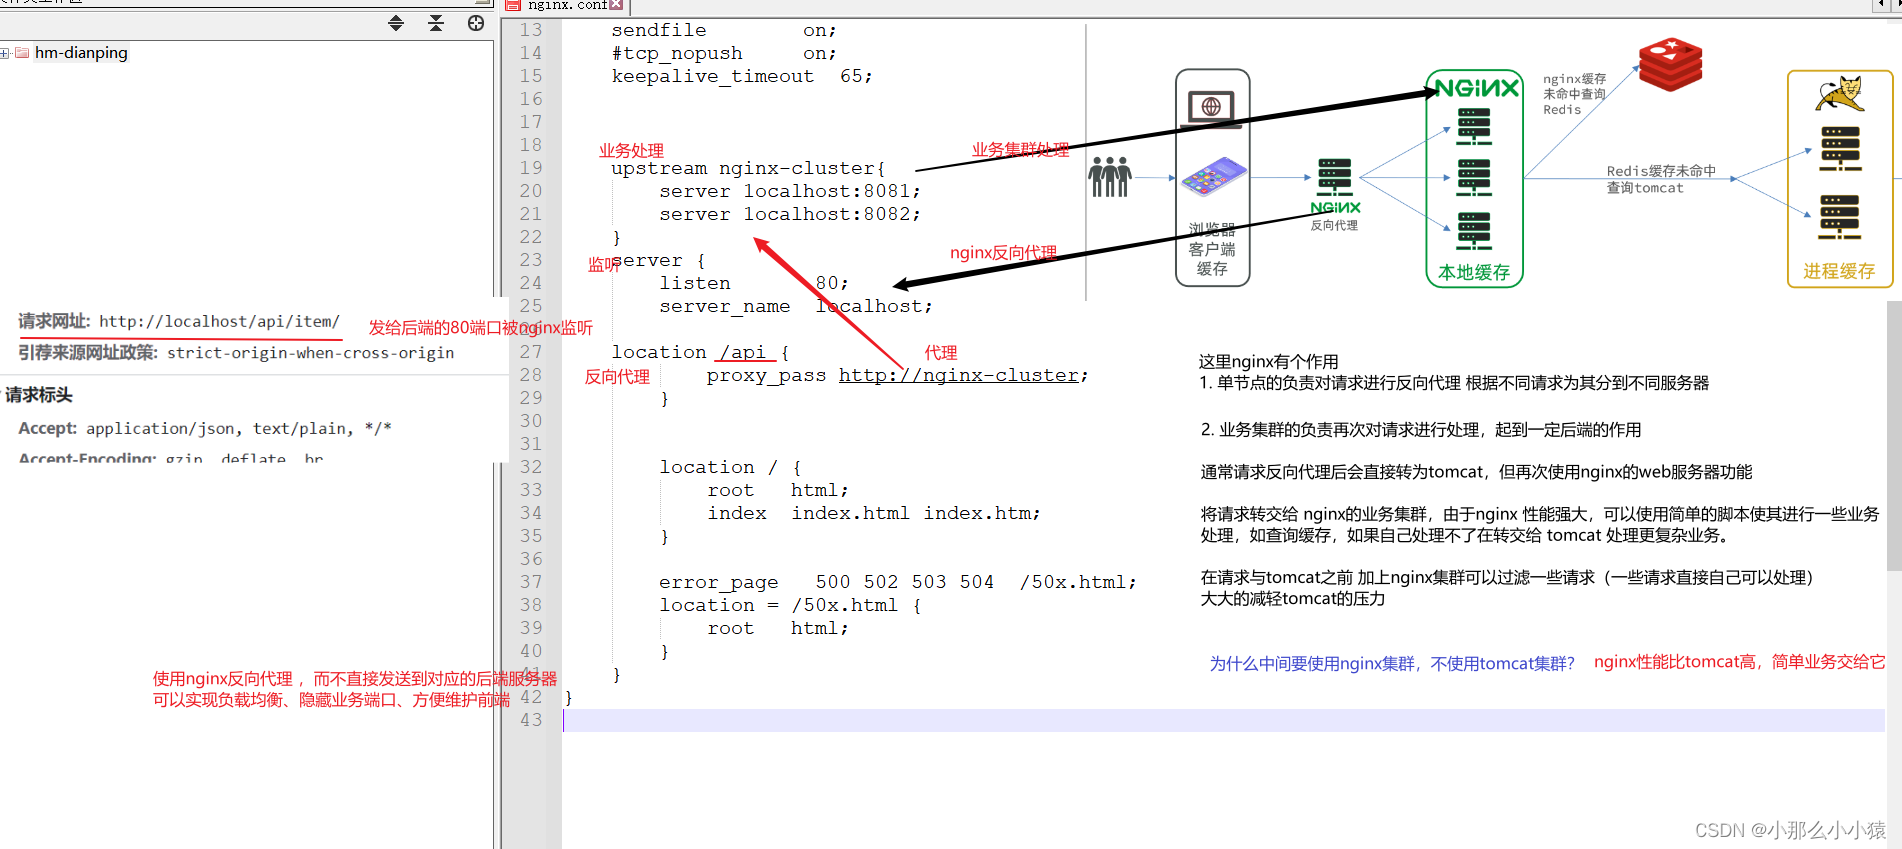Viewport: 1902px width, 849px height.
Task: Click the editor vertical scrollbar thumb
Action: [x=1894, y=435]
